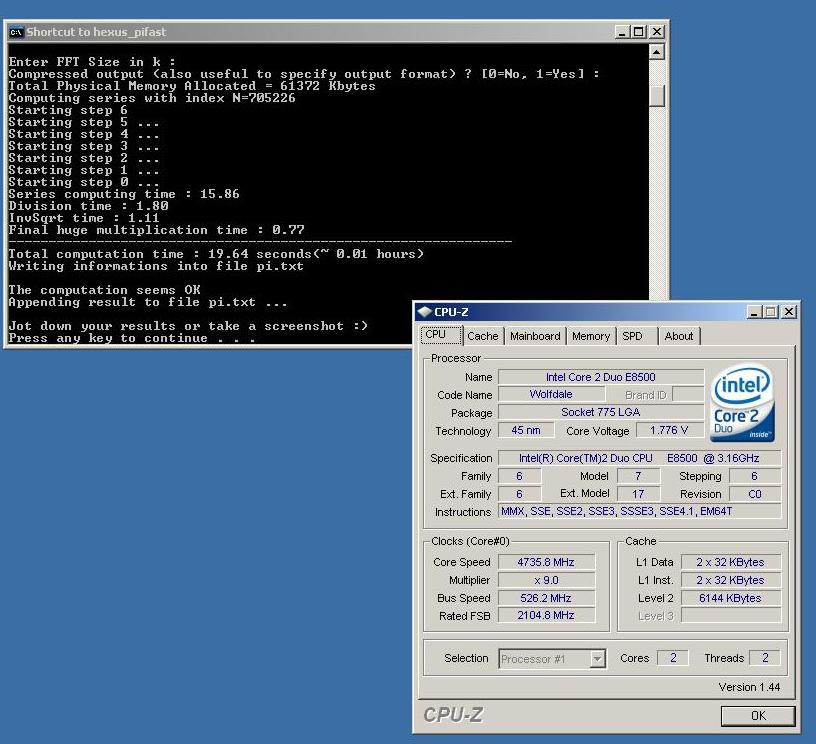
Task: Click the Specification field text
Action: point(640,458)
